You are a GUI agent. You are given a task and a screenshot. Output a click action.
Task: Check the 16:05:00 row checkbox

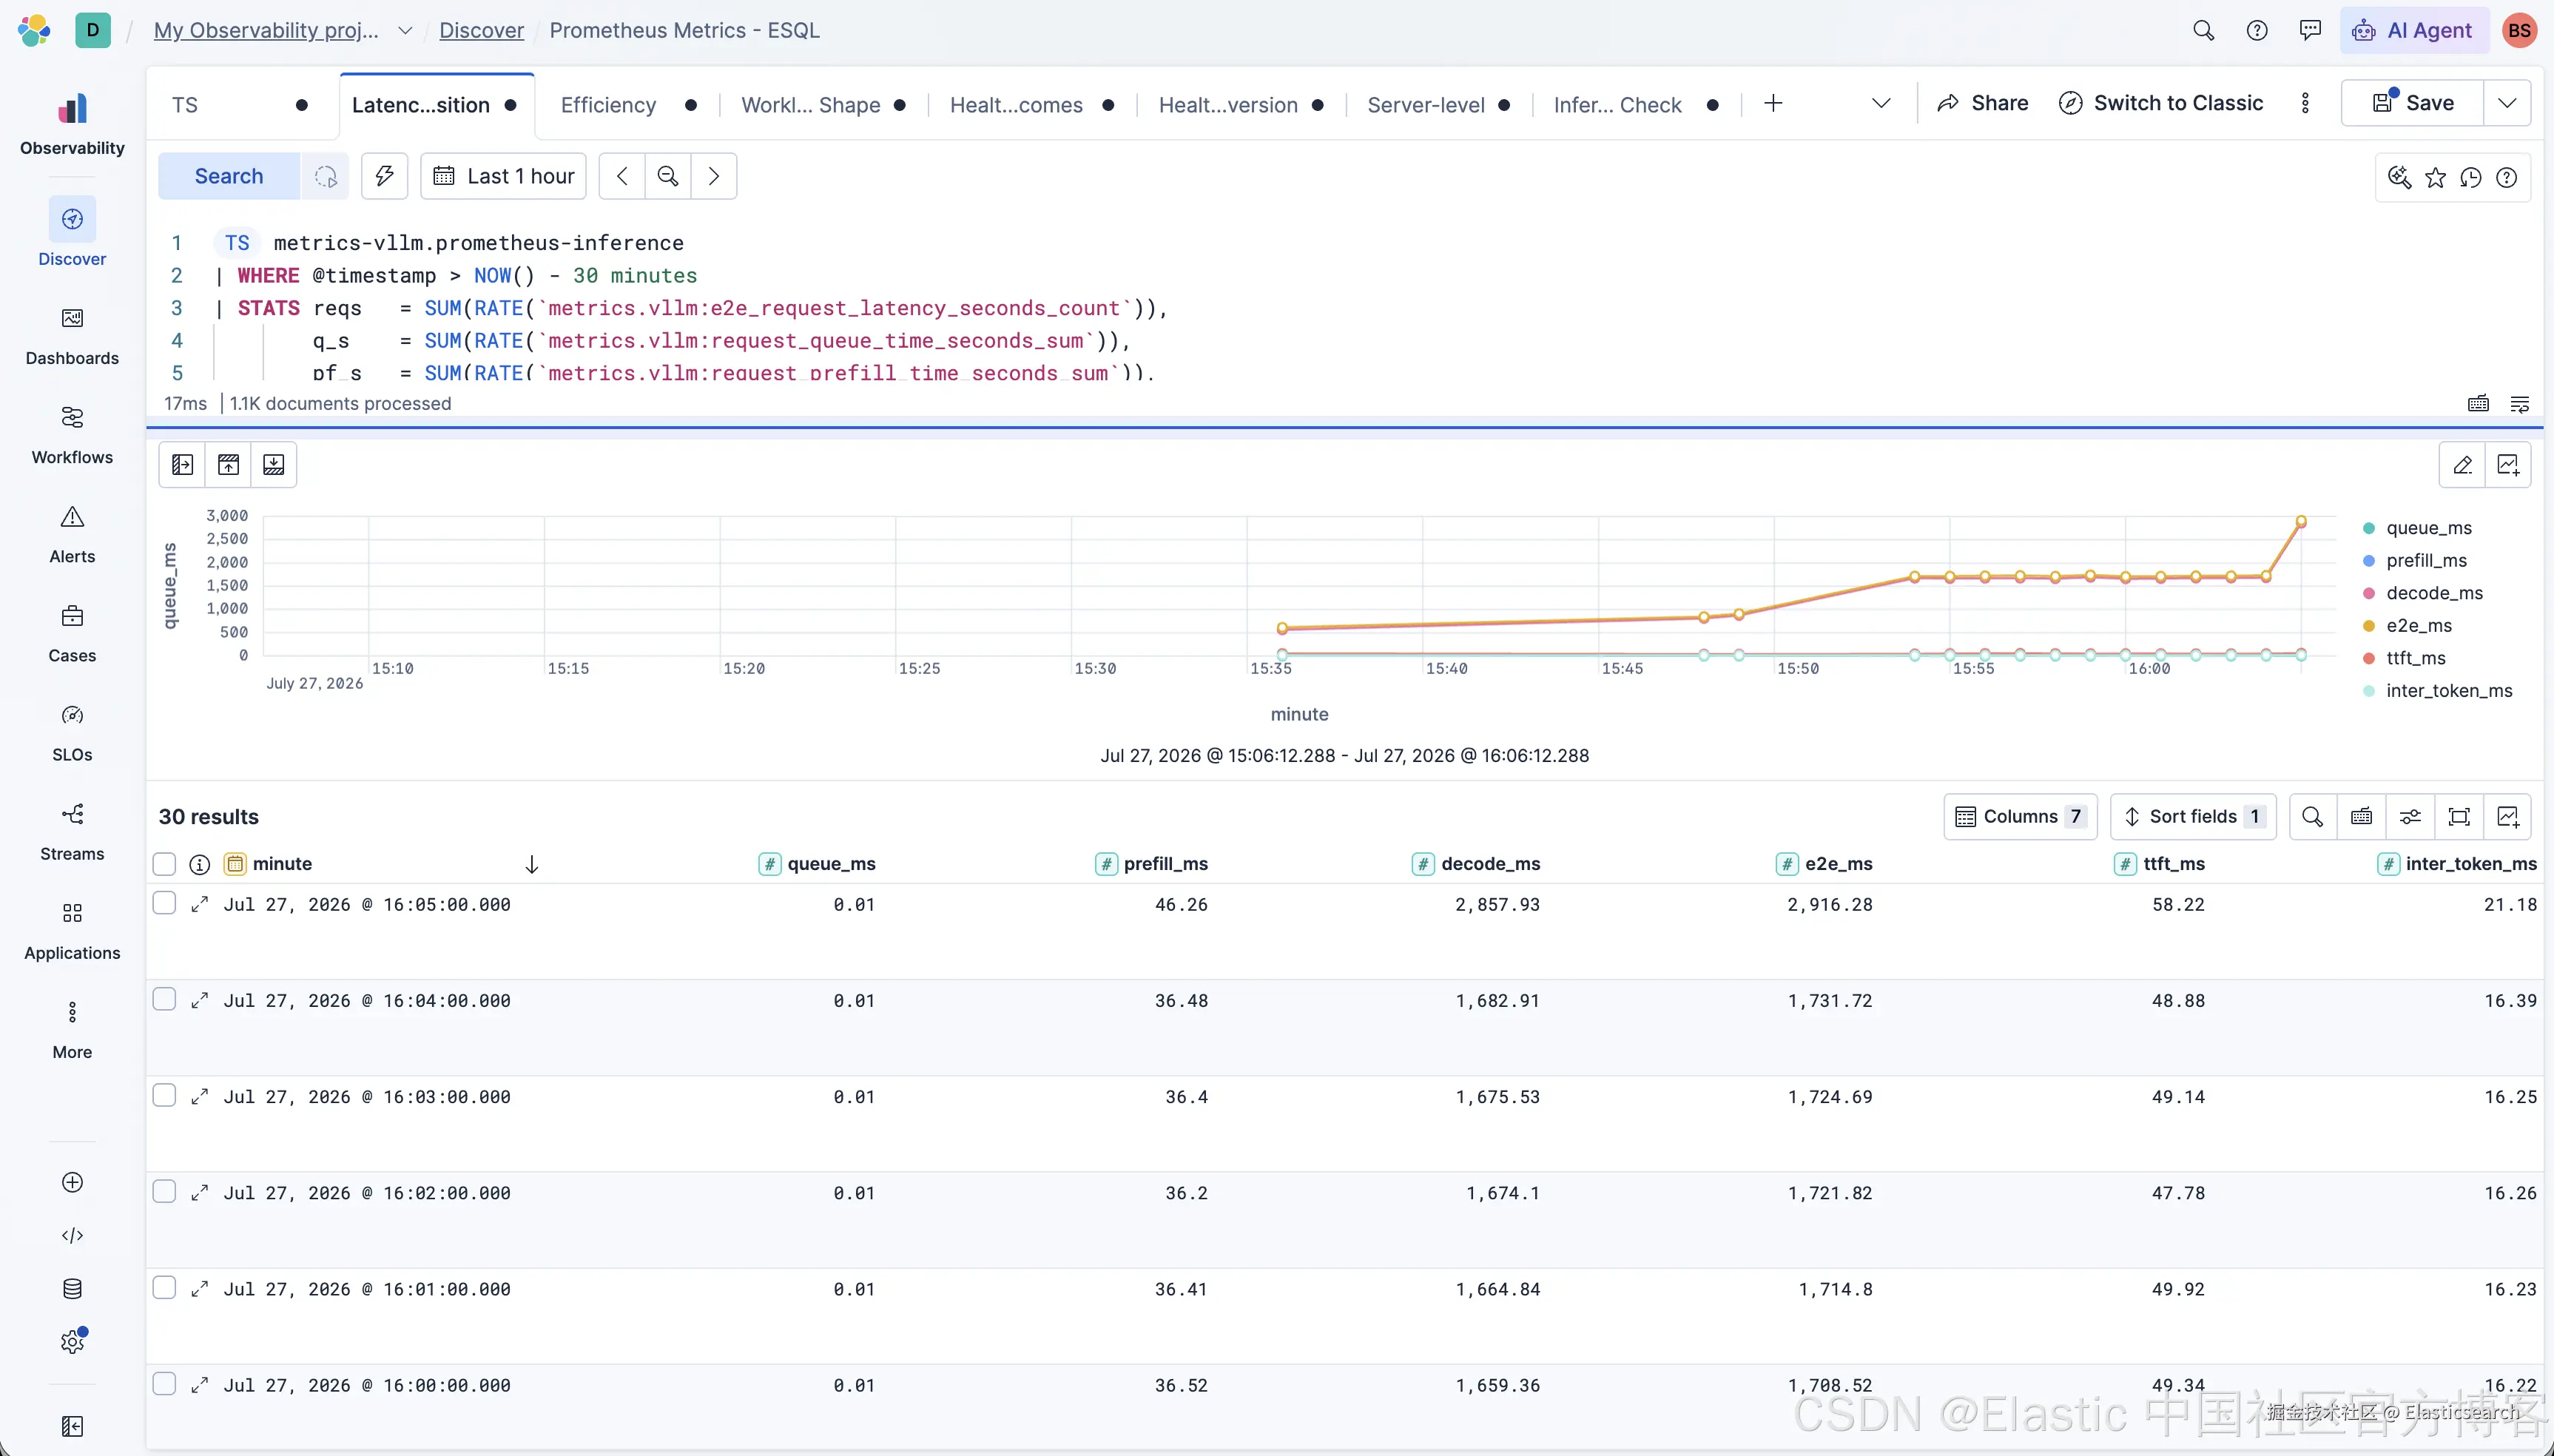tap(164, 903)
